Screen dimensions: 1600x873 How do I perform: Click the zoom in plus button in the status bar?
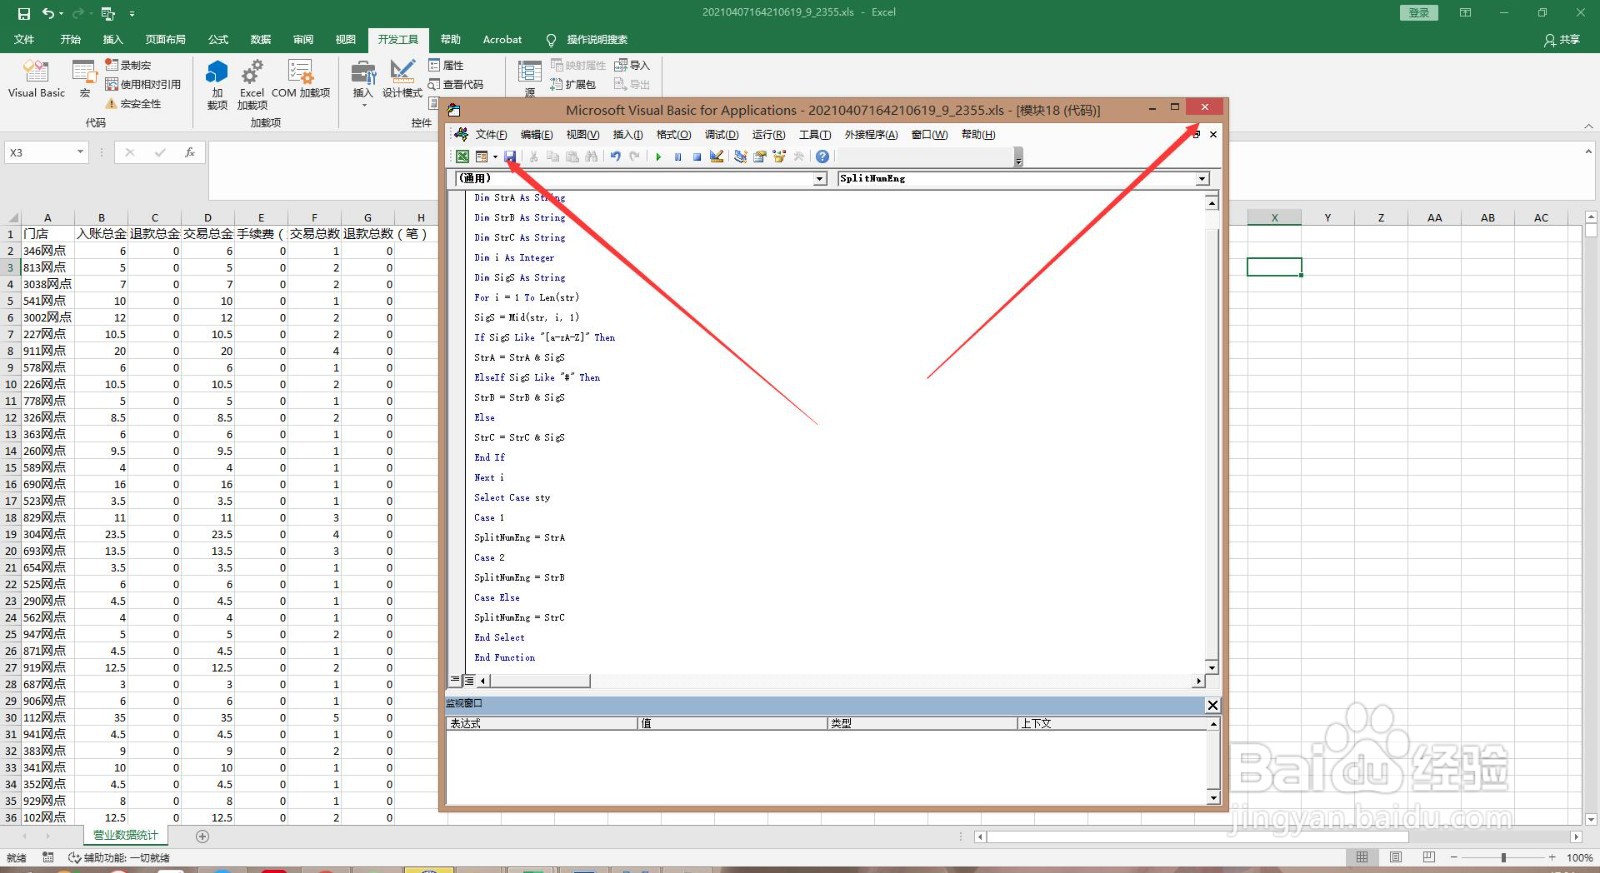[x=1552, y=857]
